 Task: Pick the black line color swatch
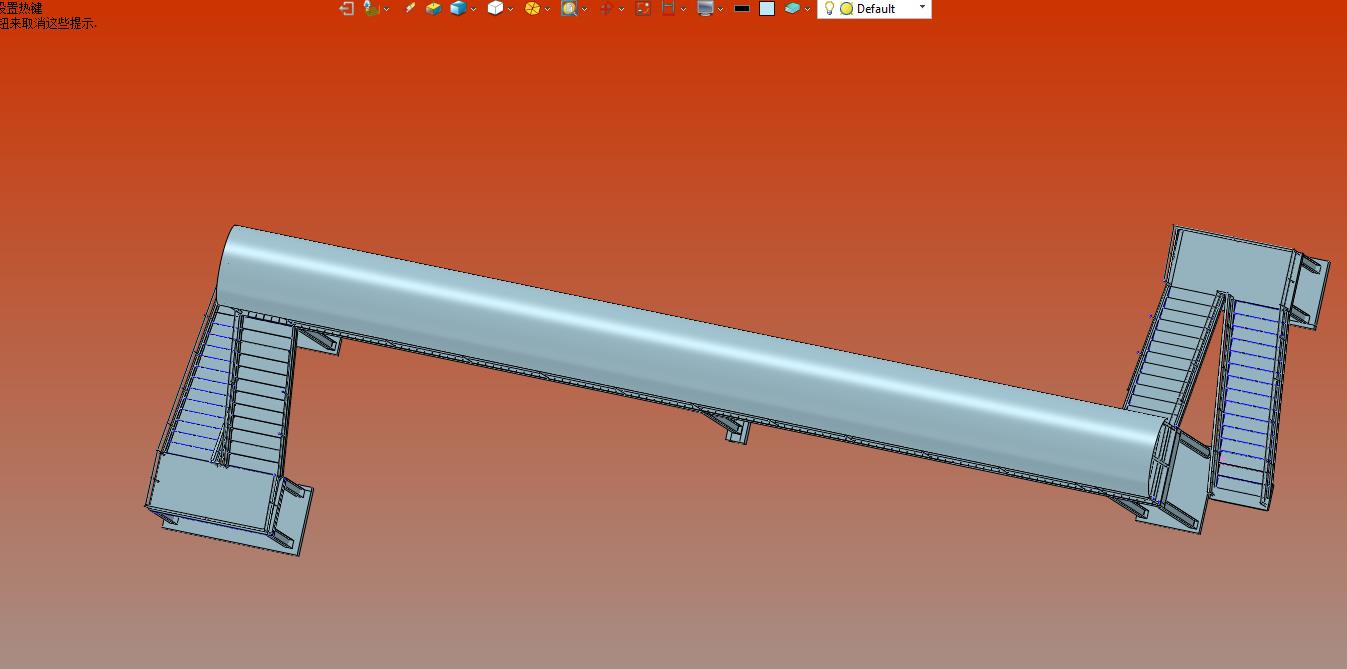[x=742, y=8]
